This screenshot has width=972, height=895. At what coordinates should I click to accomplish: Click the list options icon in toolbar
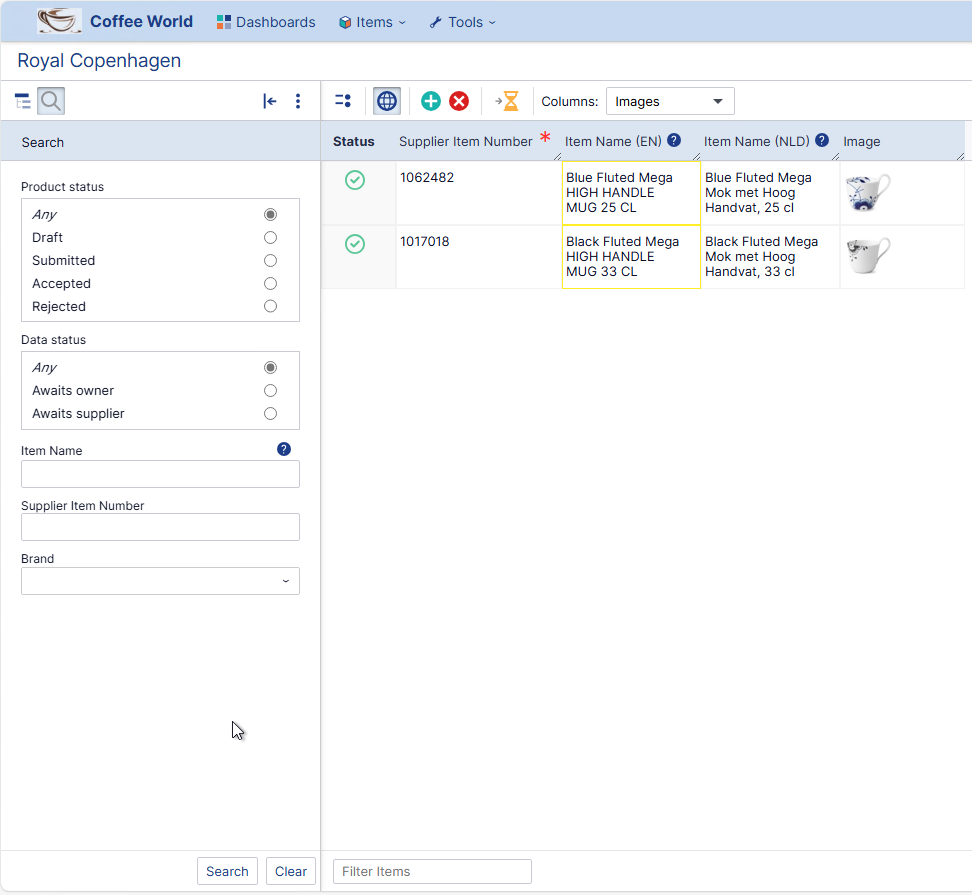pyautogui.click(x=343, y=100)
